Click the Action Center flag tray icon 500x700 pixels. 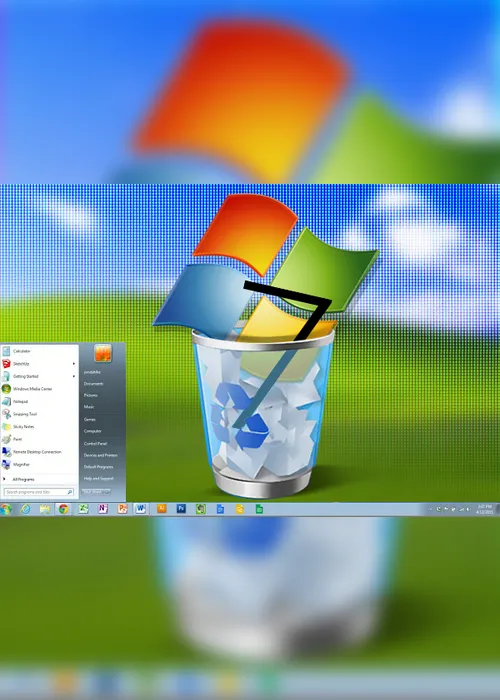[x=446, y=509]
